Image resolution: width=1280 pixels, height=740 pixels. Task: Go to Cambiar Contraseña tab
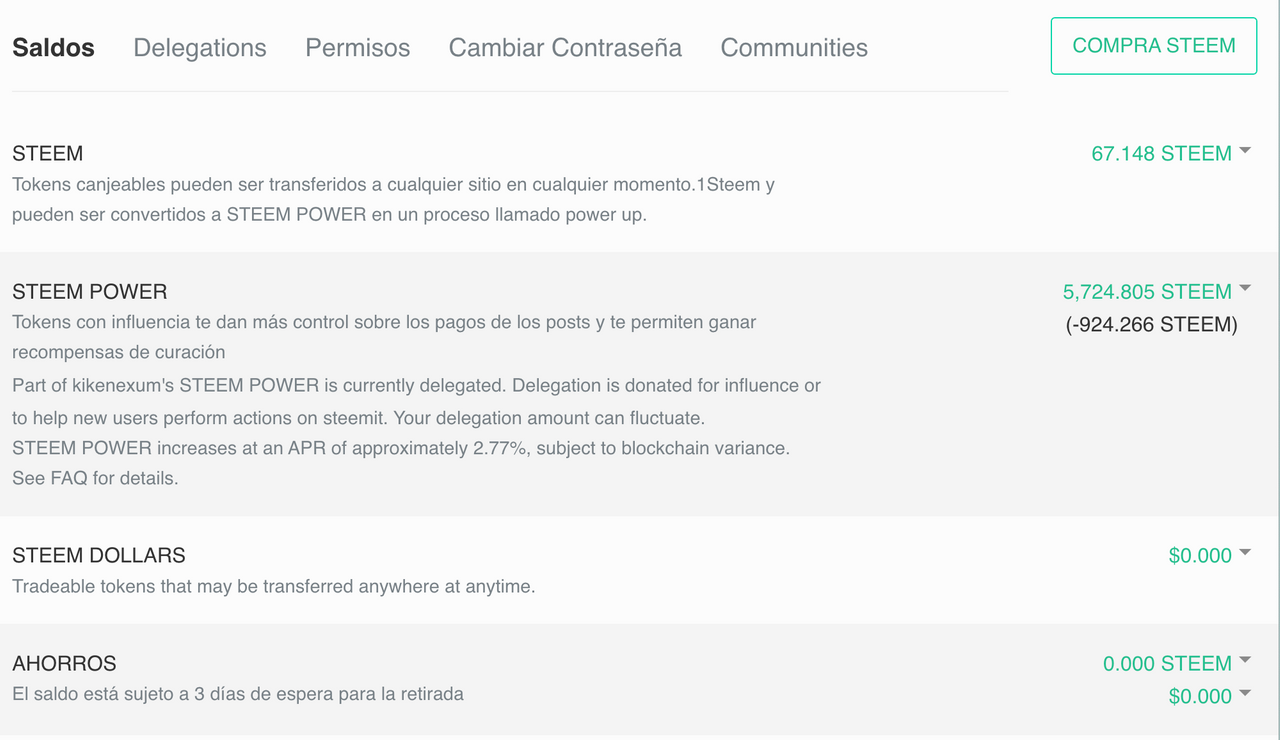(x=565, y=47)
